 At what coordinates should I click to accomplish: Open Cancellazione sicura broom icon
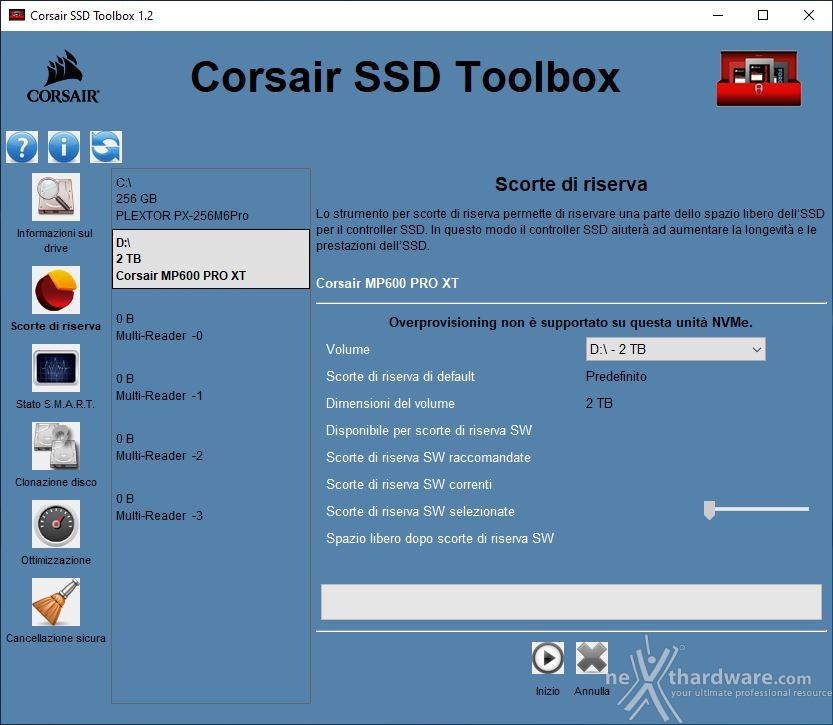coord(56,602)
